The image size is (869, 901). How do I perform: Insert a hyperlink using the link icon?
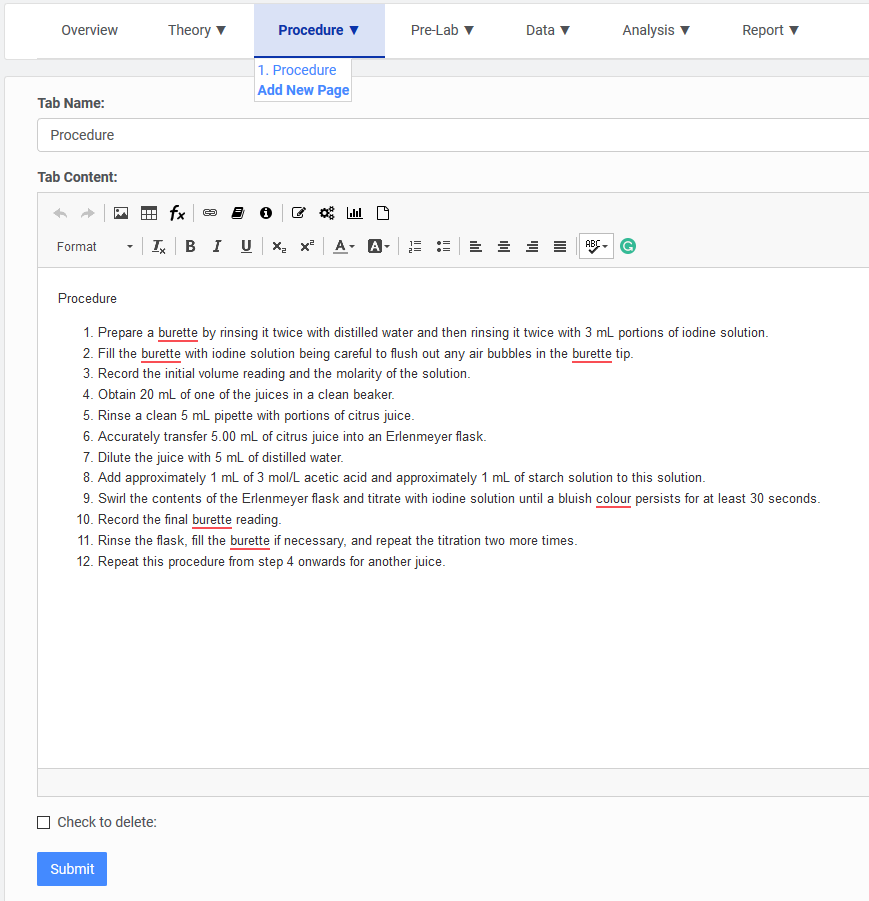(x=210, y=213)
